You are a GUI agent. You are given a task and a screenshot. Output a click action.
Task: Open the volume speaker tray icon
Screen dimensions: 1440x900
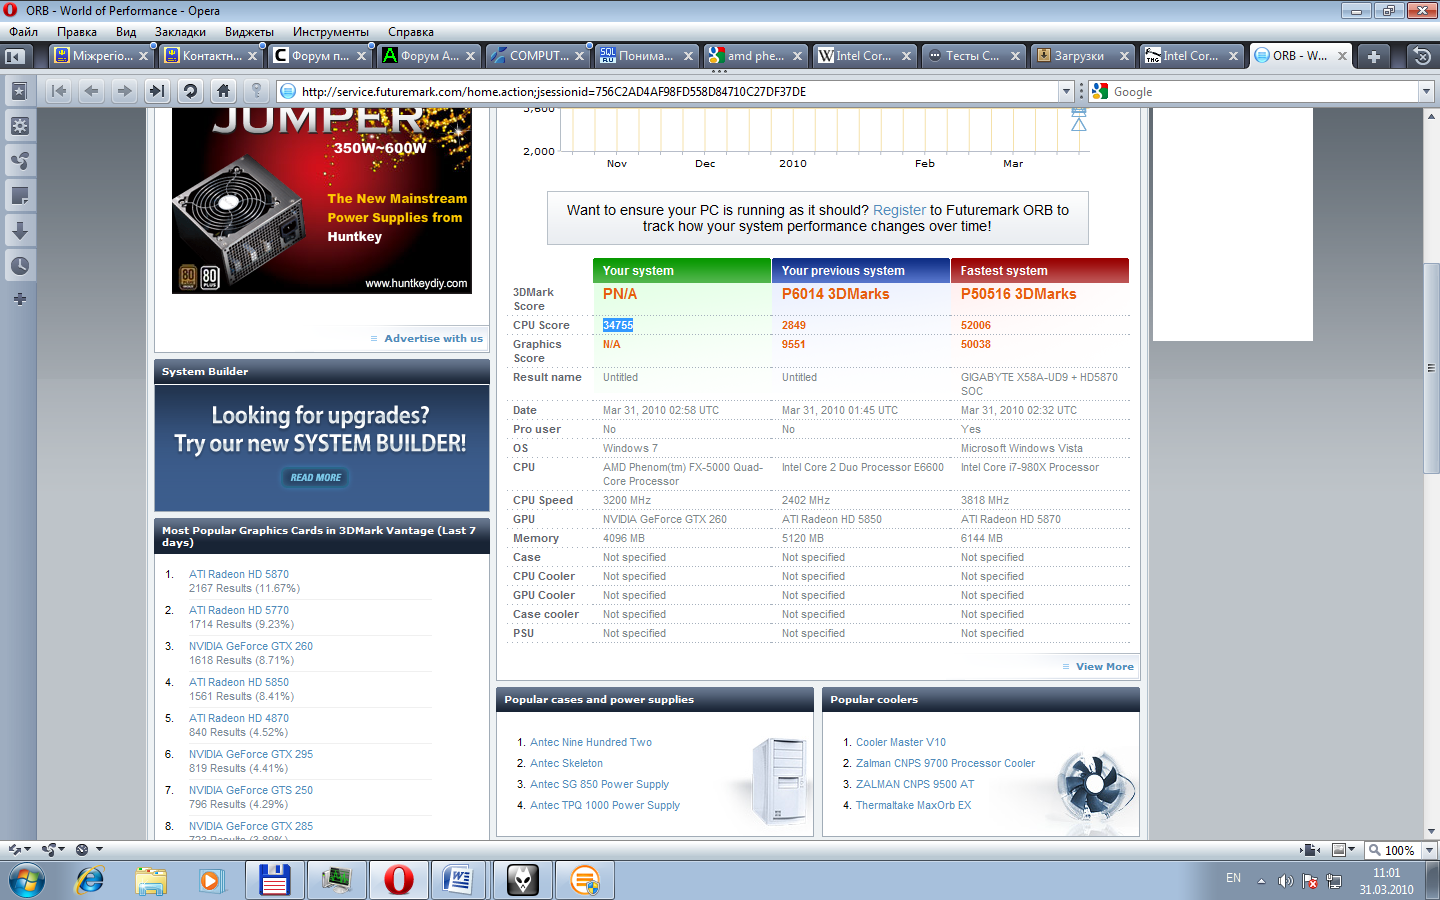coord(1286,881)
